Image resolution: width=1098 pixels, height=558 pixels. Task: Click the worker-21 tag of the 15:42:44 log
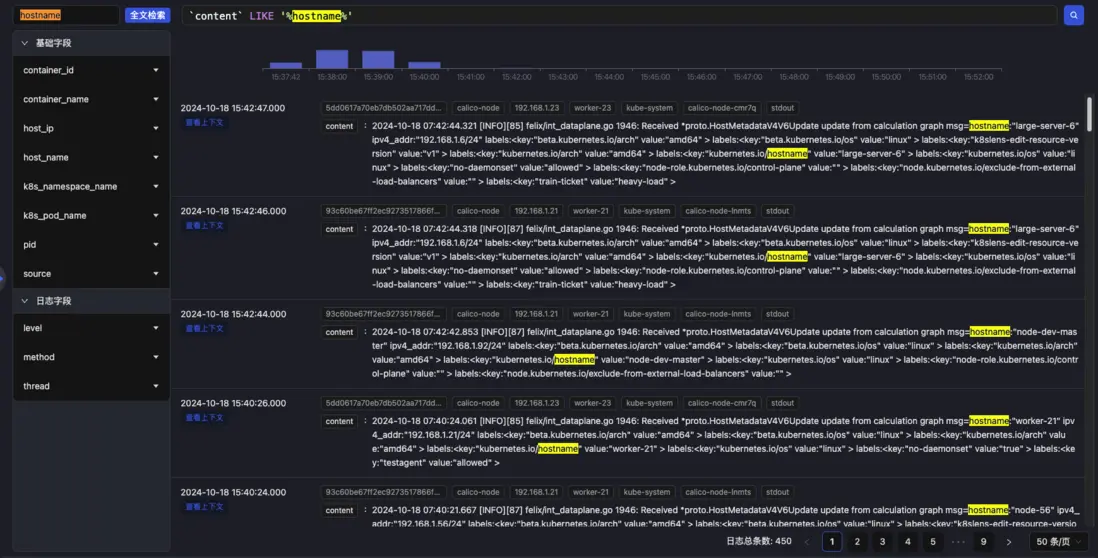[x=590, y=314]
